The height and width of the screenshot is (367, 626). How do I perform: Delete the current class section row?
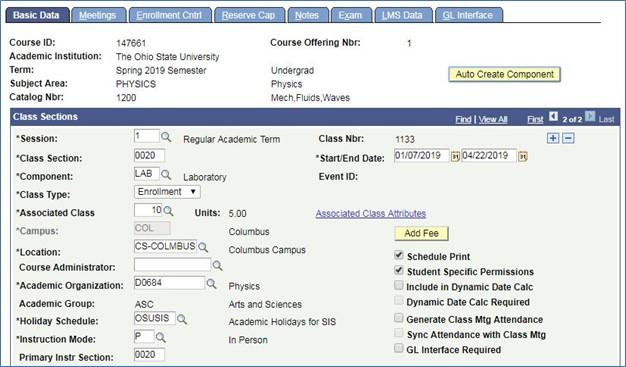[569, 138]
